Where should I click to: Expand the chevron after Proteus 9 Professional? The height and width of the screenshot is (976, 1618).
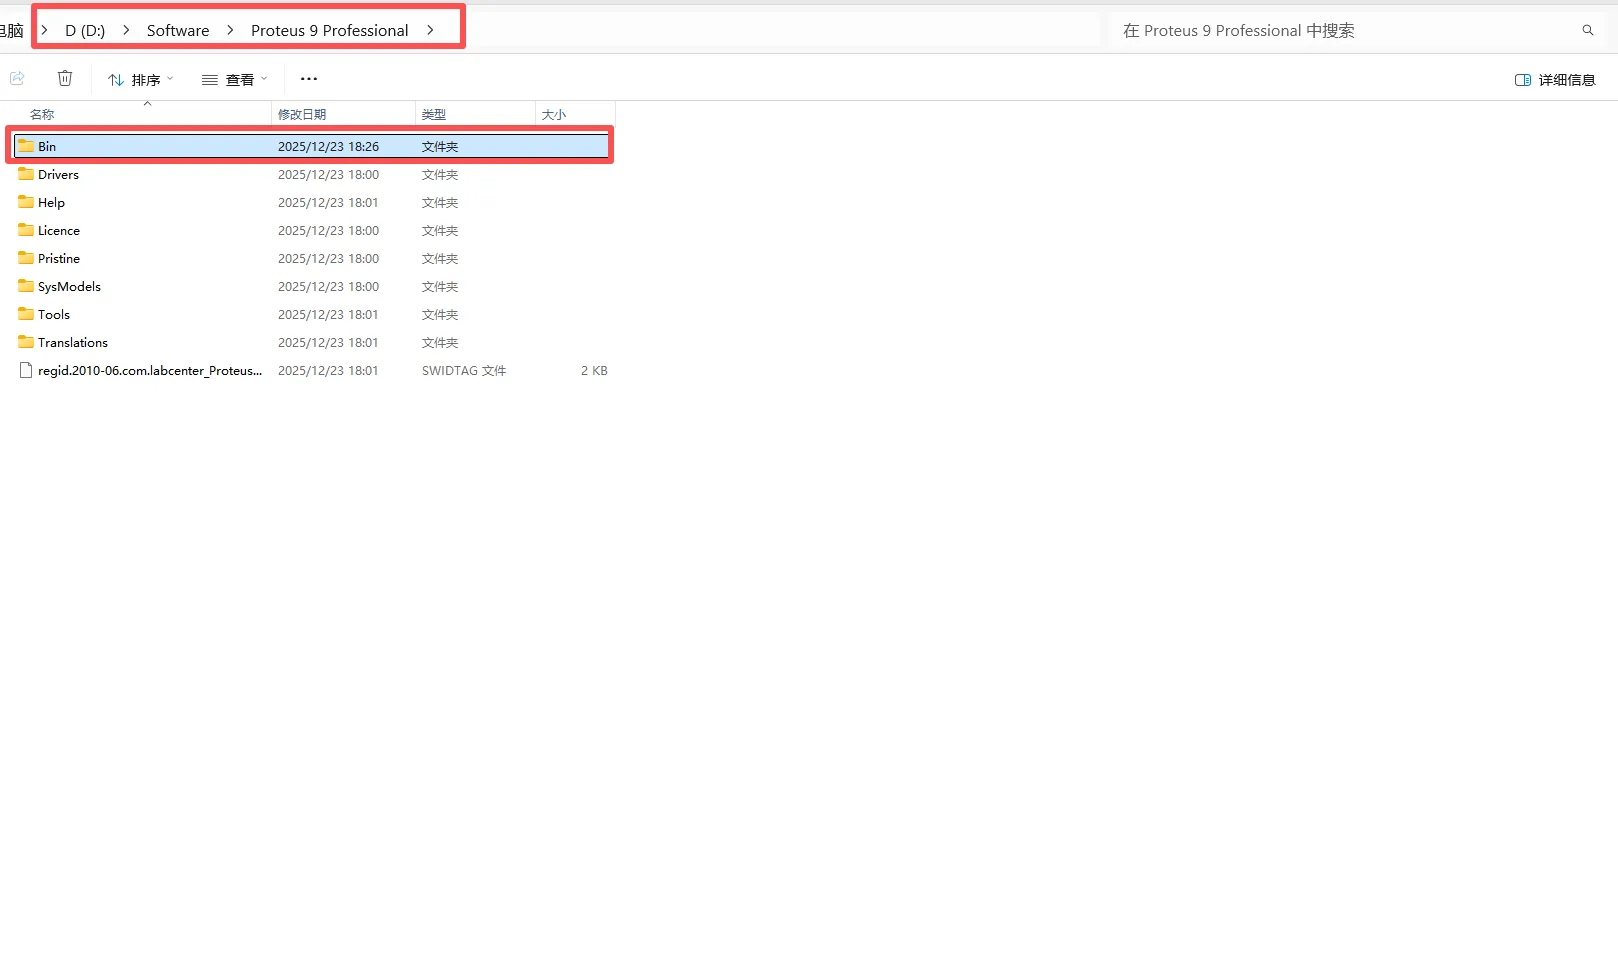[430, 31]
